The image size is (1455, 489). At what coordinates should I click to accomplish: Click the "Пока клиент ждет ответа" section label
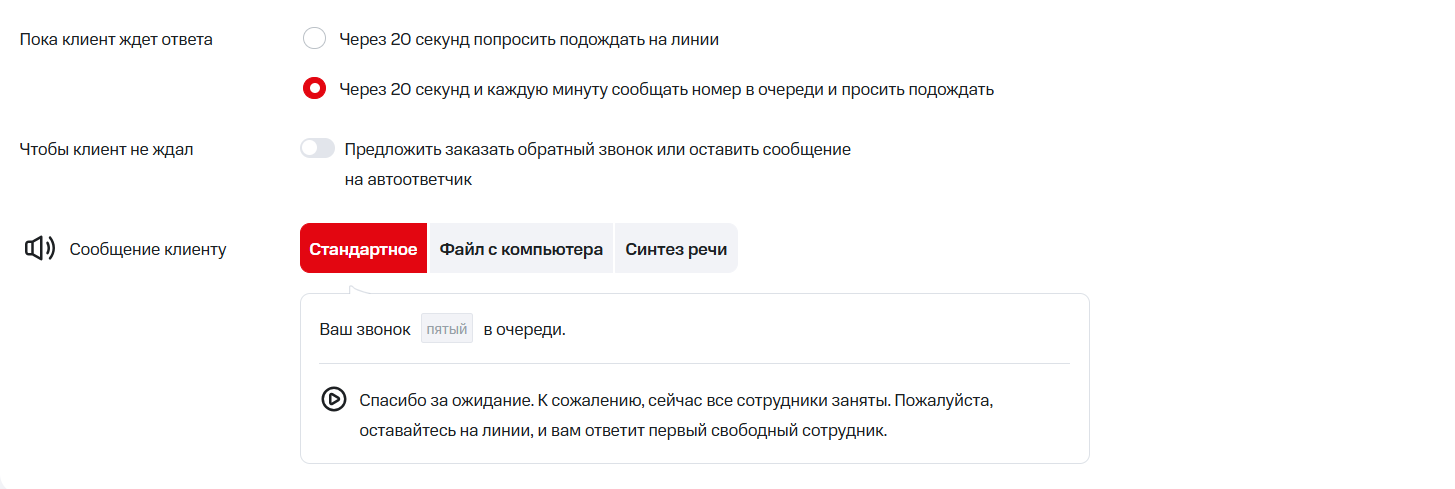(116, 39)
